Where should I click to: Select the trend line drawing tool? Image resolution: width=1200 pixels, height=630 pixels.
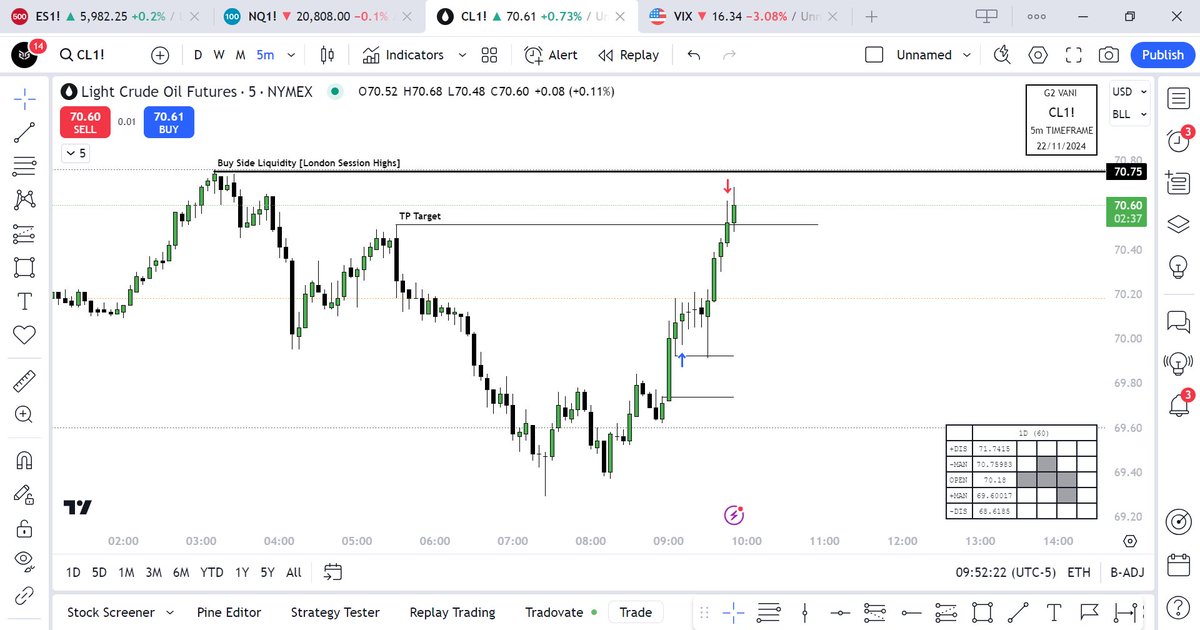click(25, 131)
